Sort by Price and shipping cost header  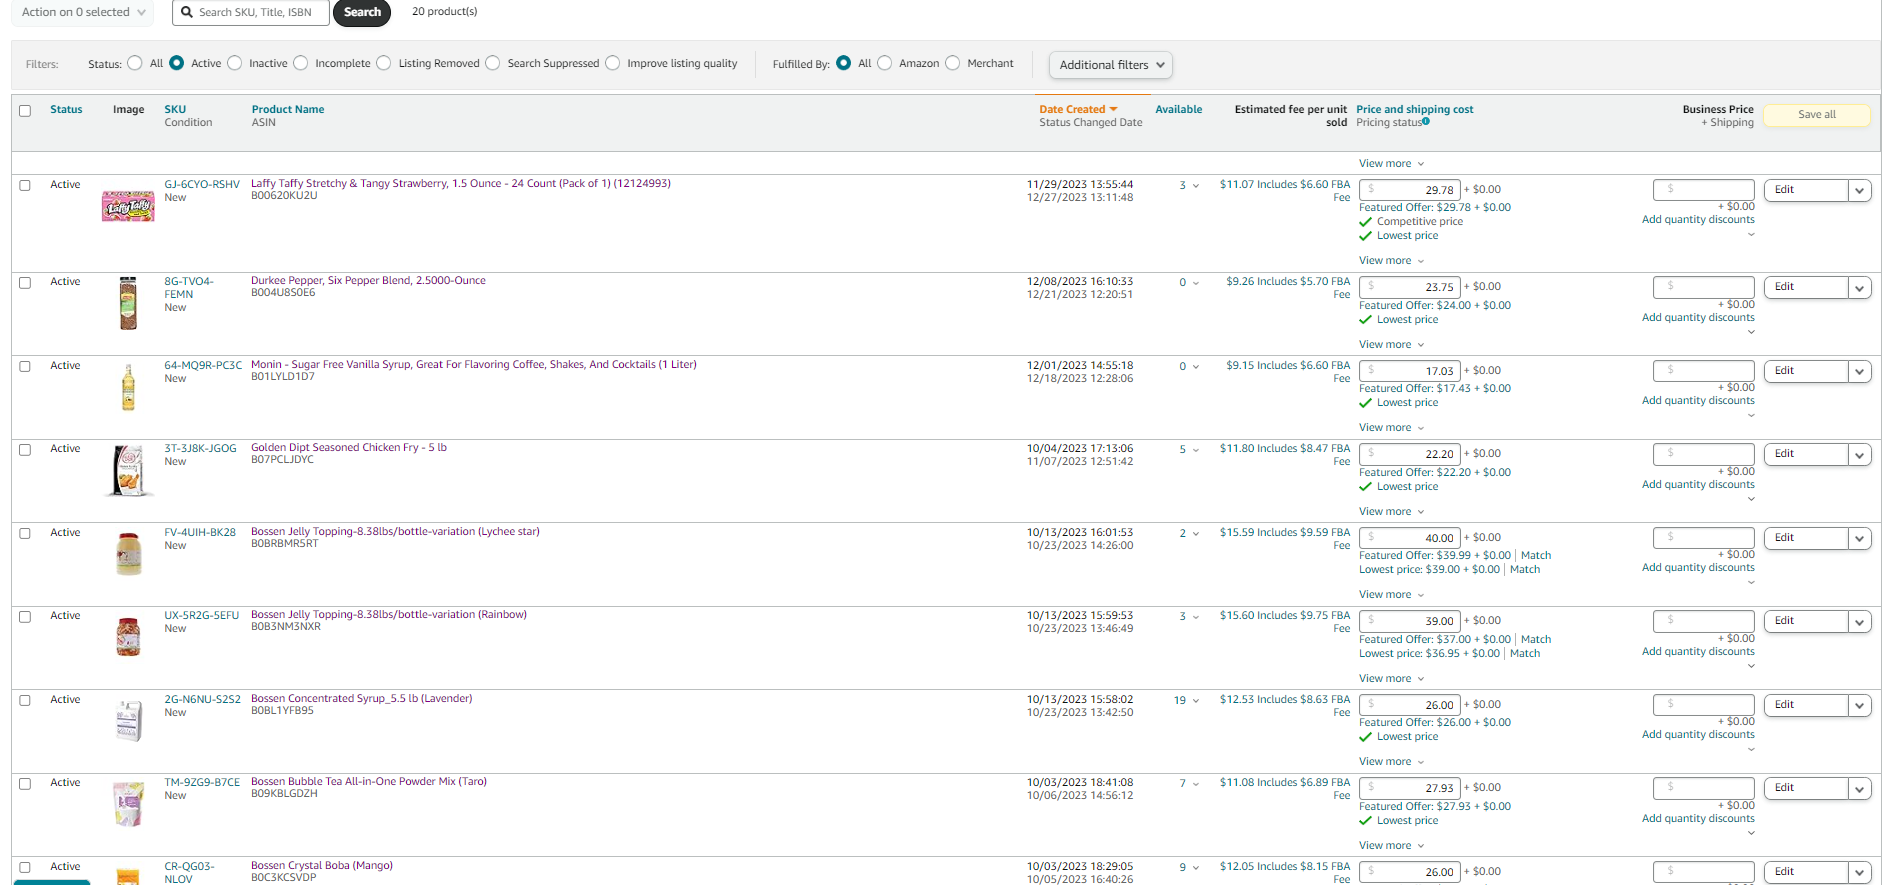1415,109
